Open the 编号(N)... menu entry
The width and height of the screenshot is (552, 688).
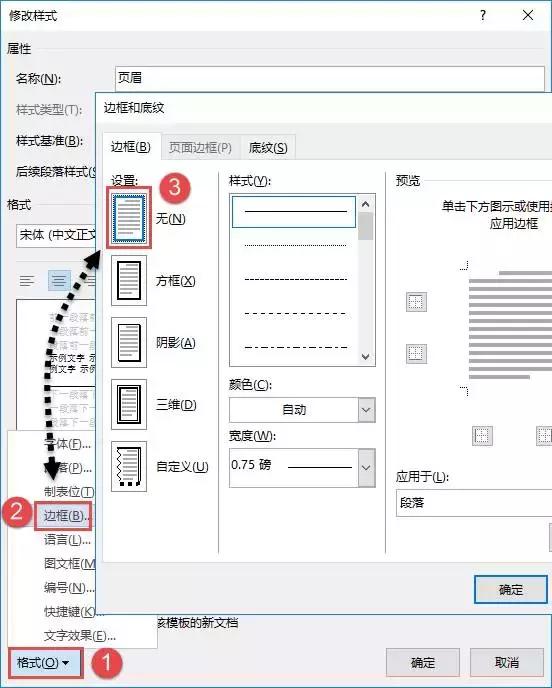(69, 588)
